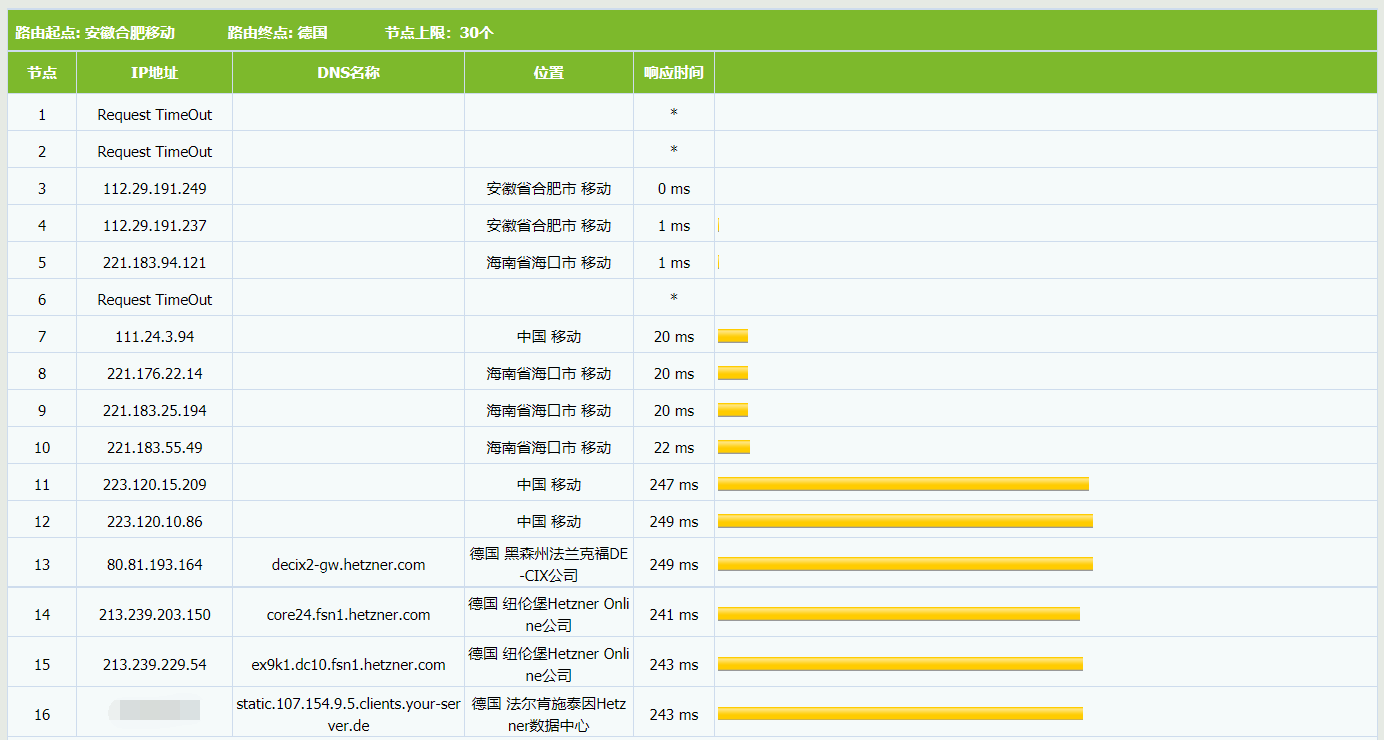Click IP address 80.81.193.164
Screen dimensions: 1384x740
[x=155, y=564]
